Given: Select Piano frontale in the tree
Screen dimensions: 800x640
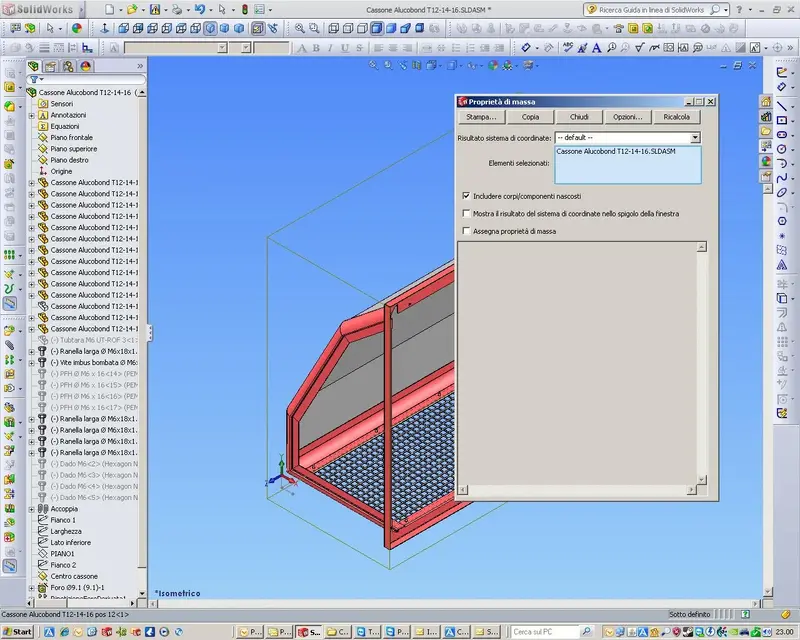Looking at the screenshot, I should pyautogui.click(x=71, y=137).
